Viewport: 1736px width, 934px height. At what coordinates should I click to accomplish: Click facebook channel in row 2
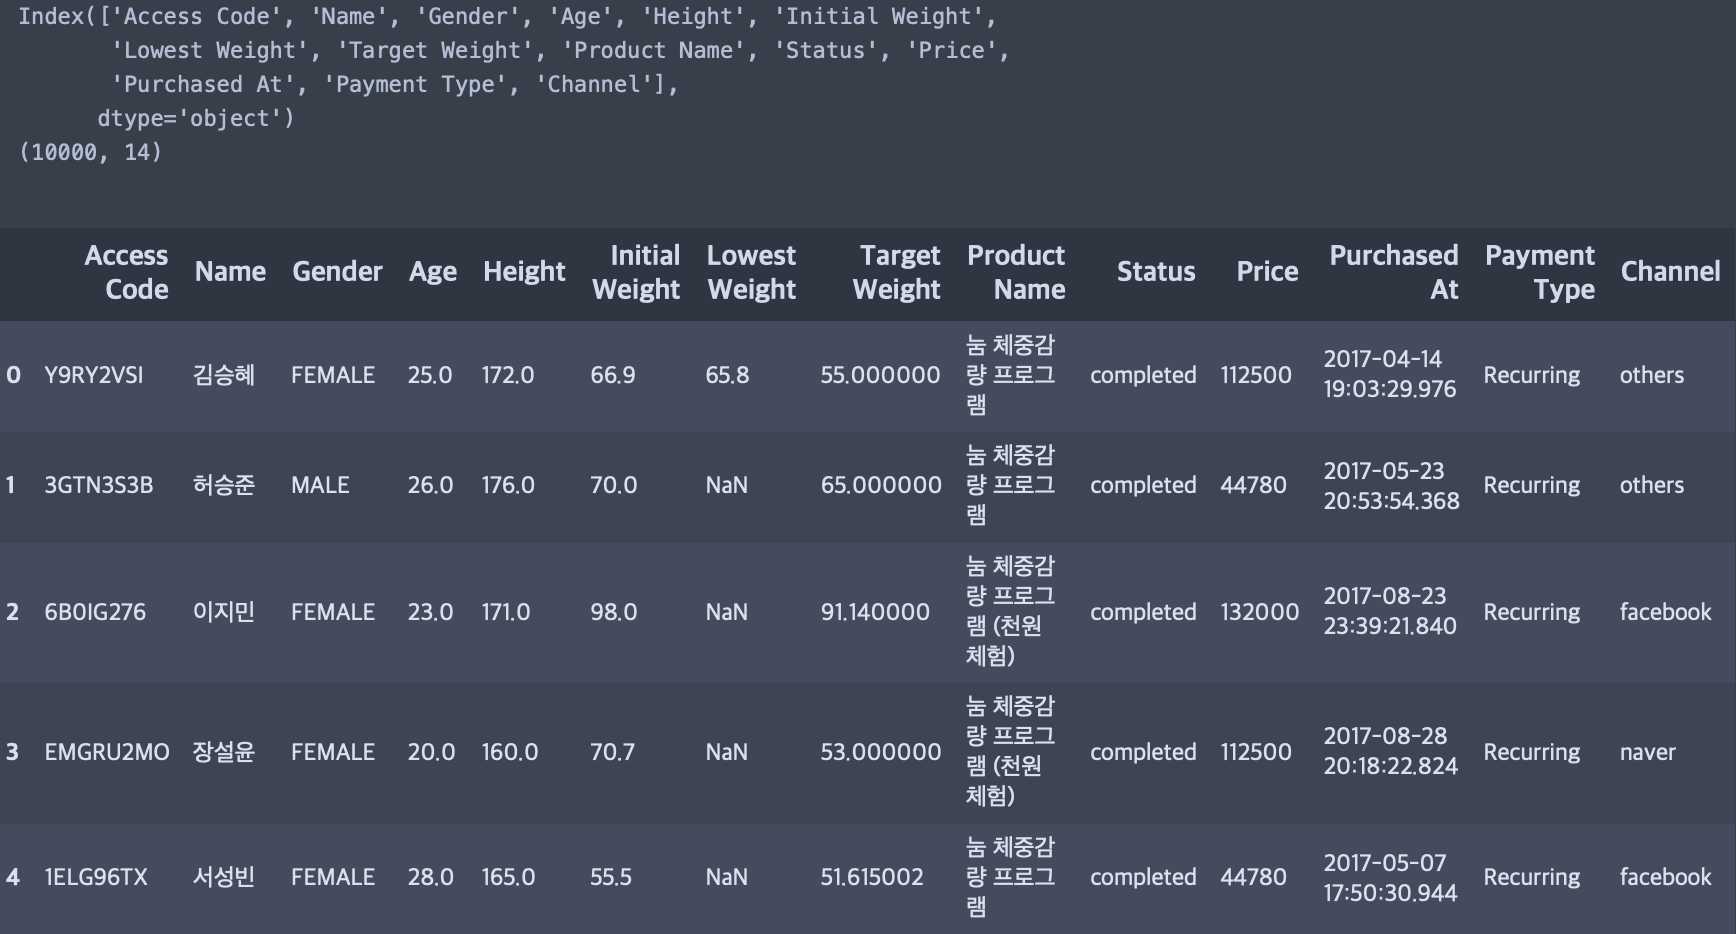1666,612
